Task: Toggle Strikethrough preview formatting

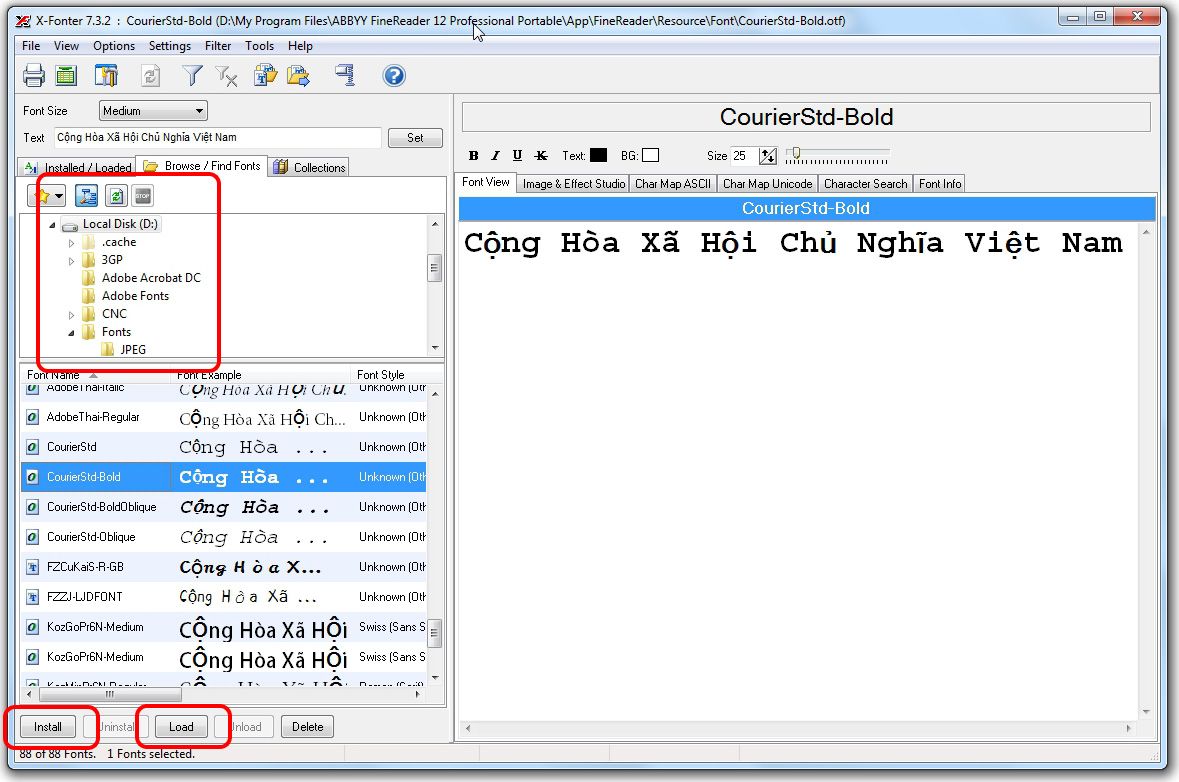Action: (541, 156)
